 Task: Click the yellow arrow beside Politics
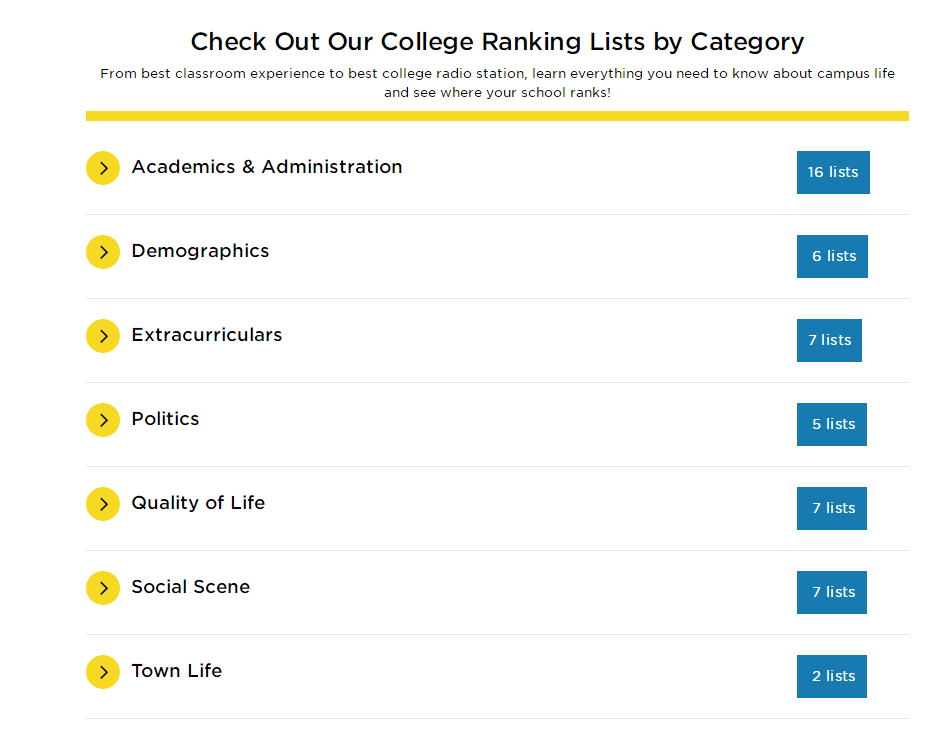(103, 420)
